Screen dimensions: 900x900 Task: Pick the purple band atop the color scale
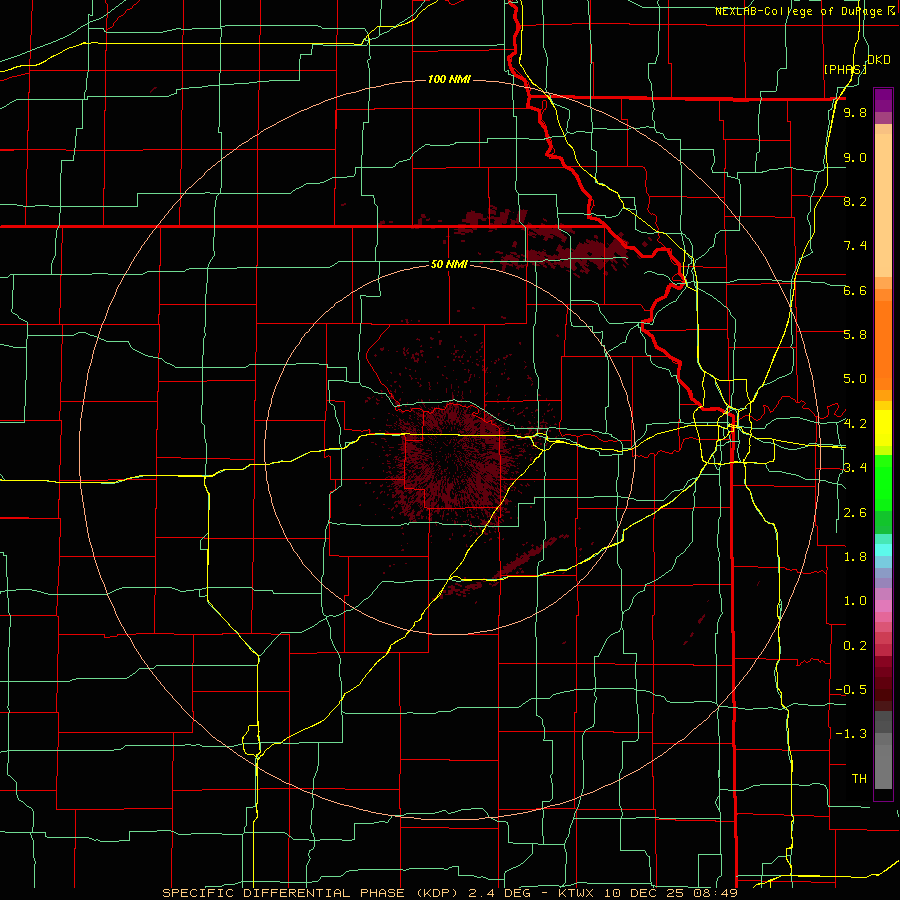tap(883, 101)
